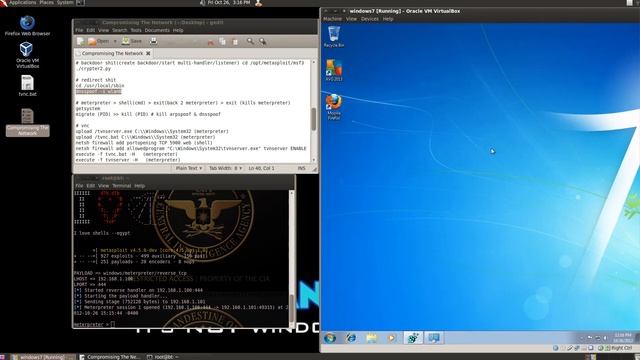
Task: Open the terminal window Help menu
Action: tap(140, 186)
